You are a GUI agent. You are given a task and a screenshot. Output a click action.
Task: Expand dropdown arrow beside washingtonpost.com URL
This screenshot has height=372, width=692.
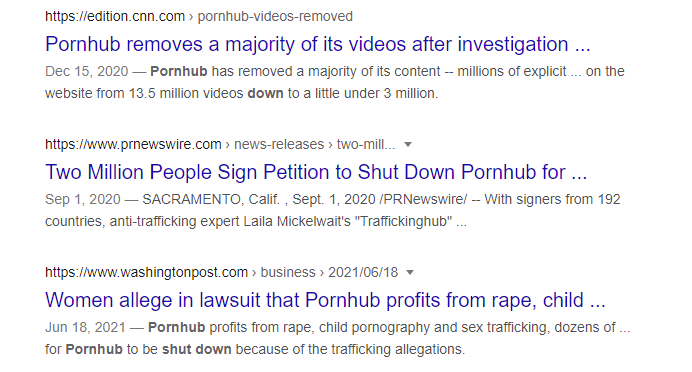click(410, 272)
